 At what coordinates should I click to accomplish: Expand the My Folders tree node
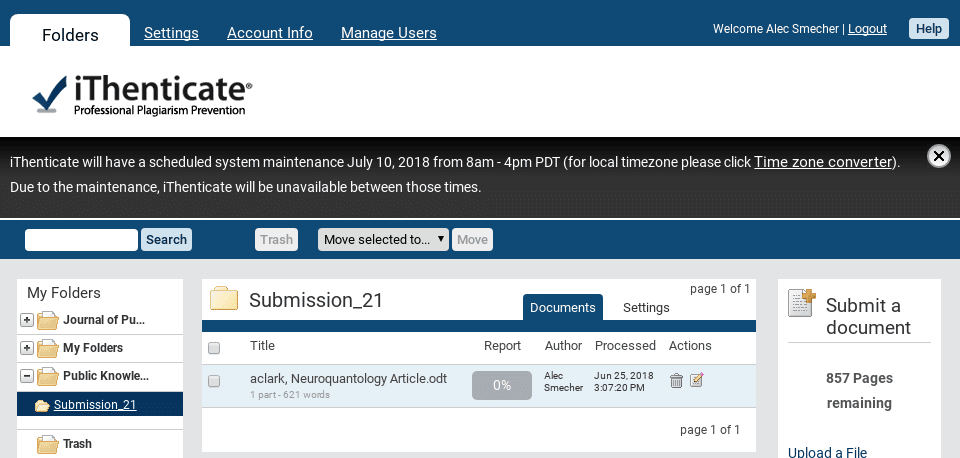click(27, 348)
